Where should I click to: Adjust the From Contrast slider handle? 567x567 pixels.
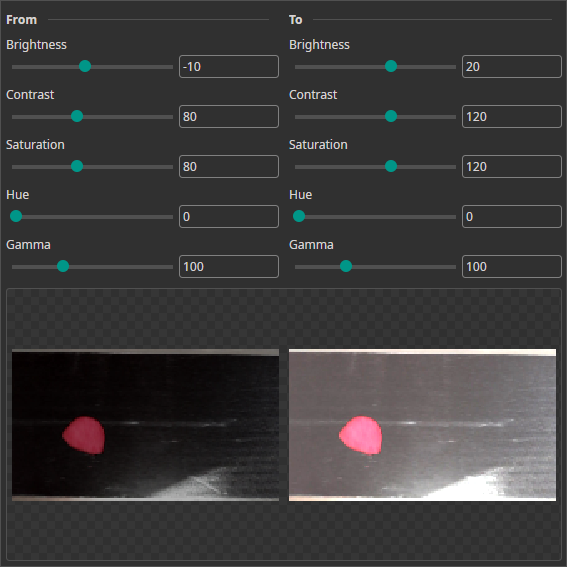(x=77, y=116)
